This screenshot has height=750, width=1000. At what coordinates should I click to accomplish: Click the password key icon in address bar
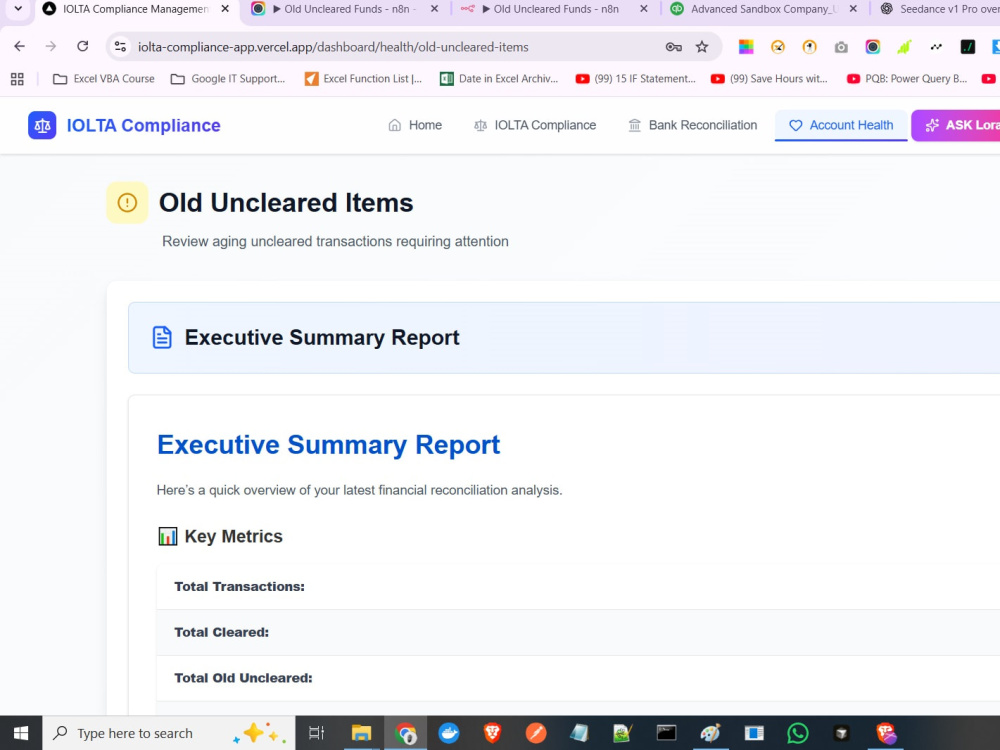pyautogui.click(x=673, y=47)
